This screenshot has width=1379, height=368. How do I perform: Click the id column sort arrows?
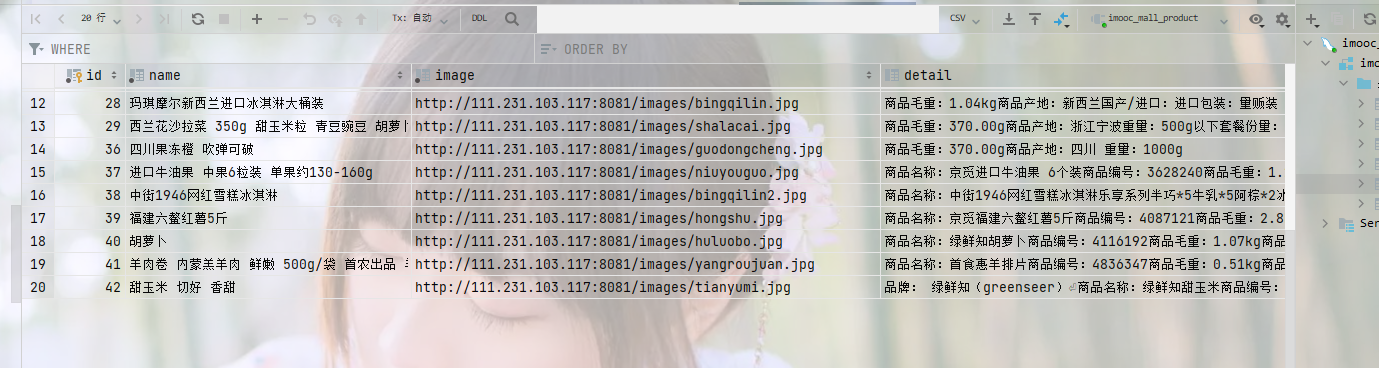114,76
